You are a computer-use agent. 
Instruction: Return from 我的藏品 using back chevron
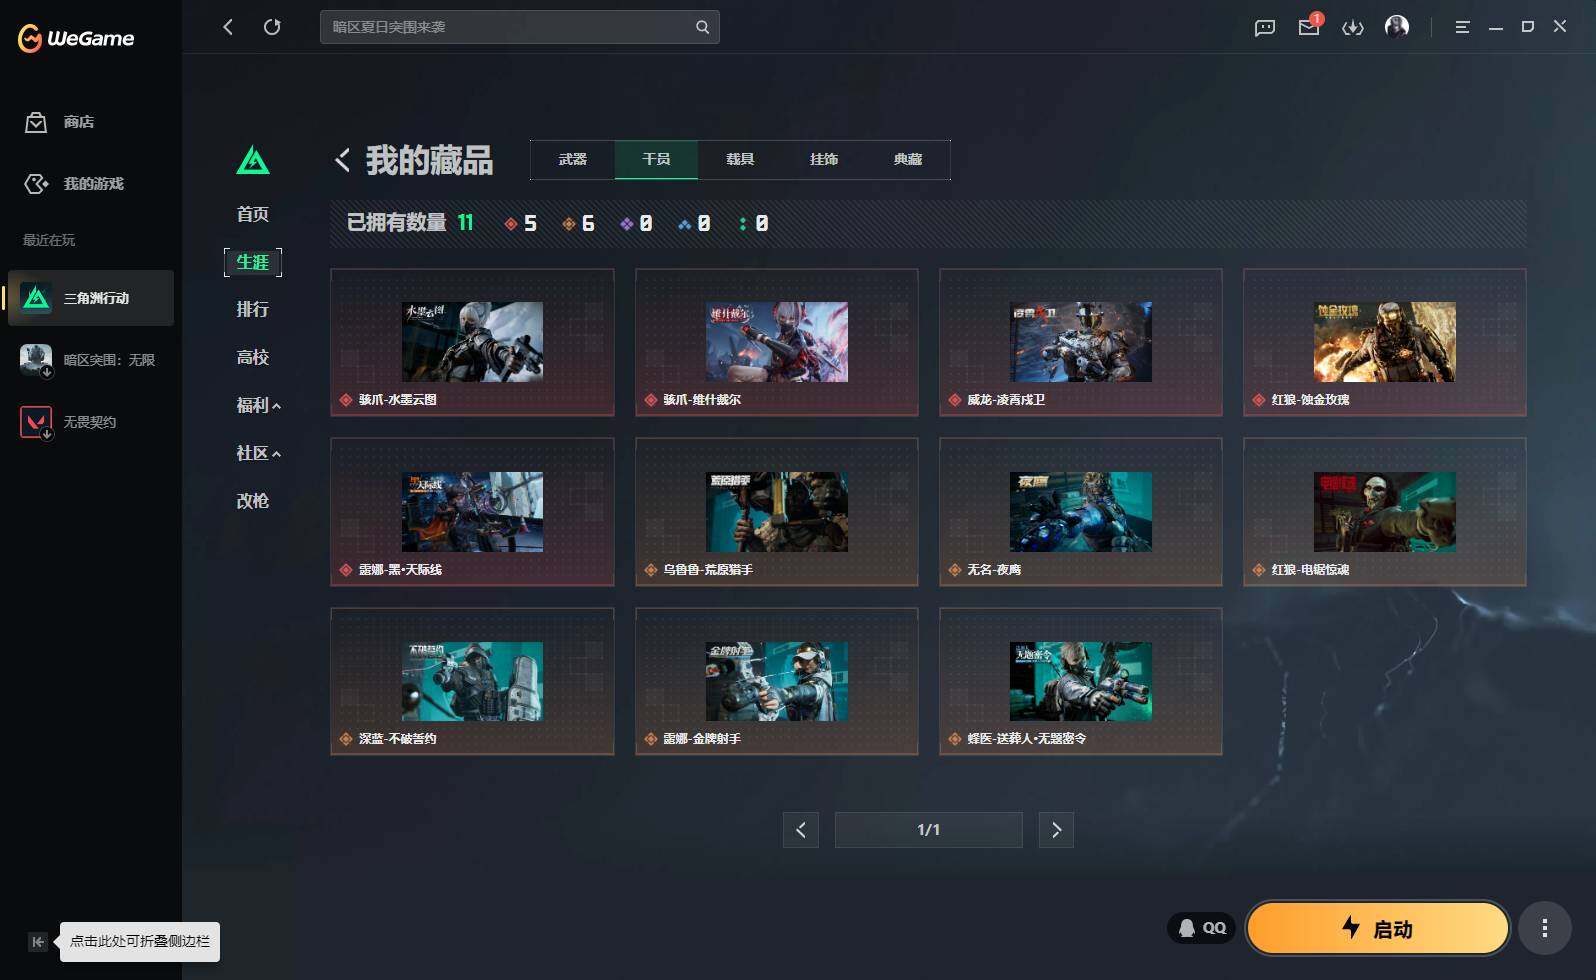pos(342,160)
